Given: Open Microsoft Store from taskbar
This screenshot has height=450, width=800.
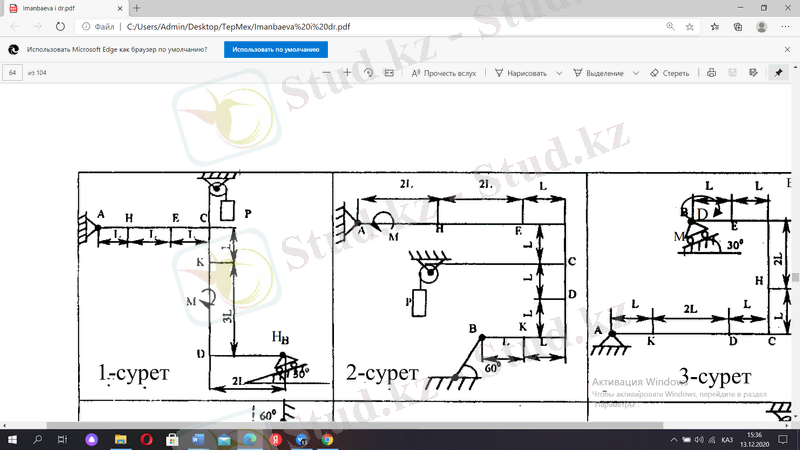Looking at the screenshot, I should point(172,439).
